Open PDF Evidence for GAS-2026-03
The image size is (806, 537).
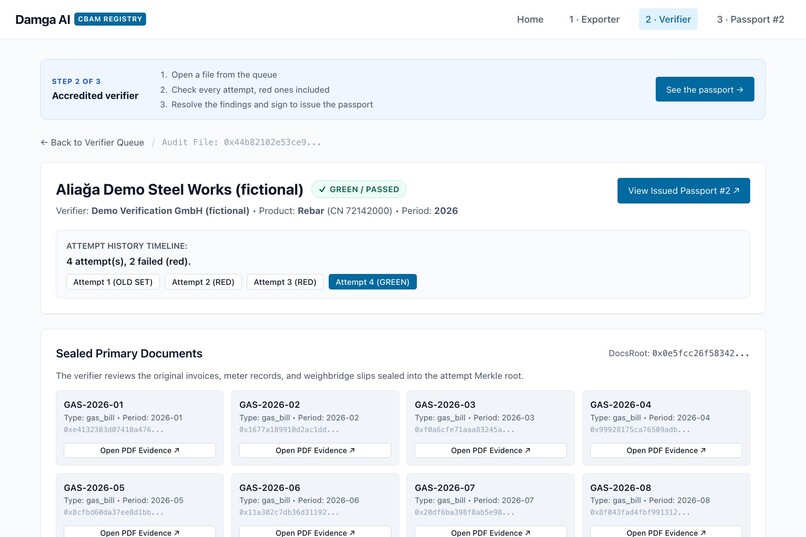pyautogui.click(x=490, y=450)
